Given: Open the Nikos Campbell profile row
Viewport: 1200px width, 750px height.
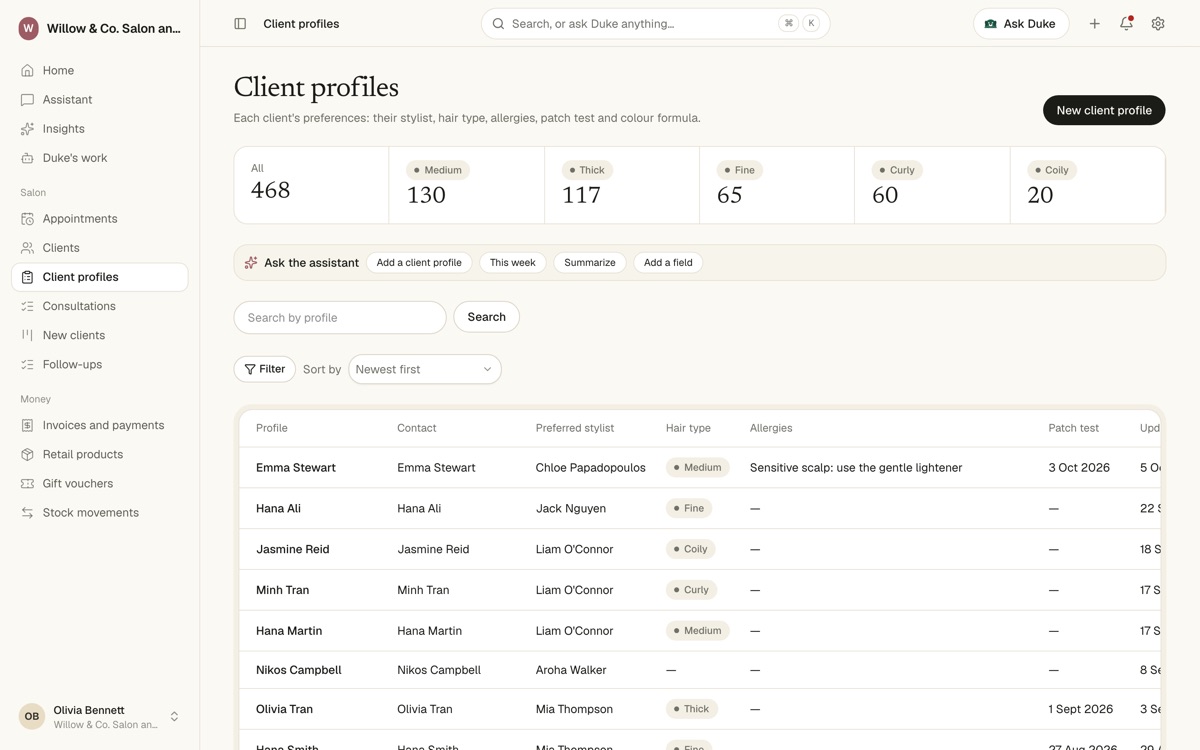Looking at the screenshot, I should point(700,670).
